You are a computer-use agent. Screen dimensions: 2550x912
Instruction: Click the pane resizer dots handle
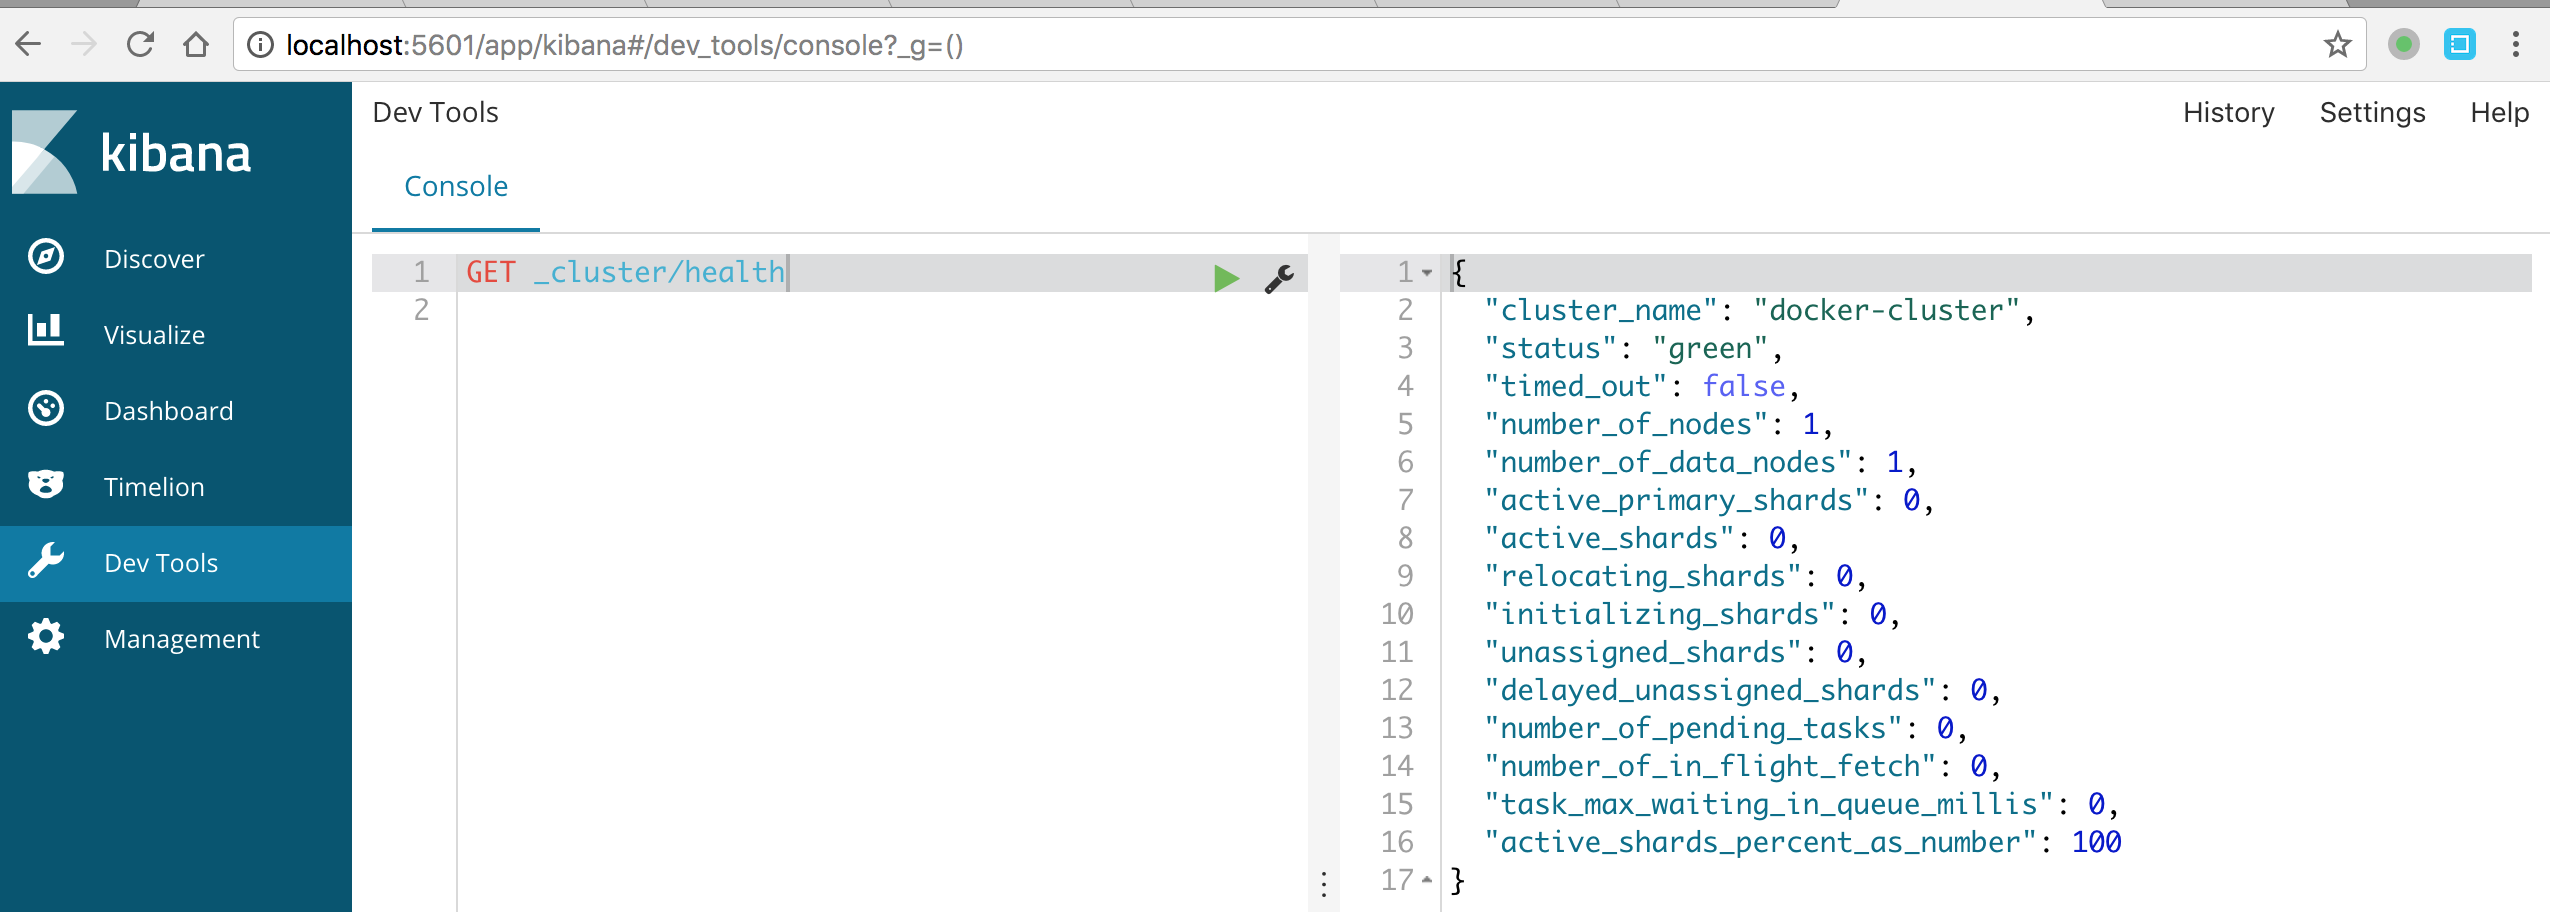pos(1324,885)
